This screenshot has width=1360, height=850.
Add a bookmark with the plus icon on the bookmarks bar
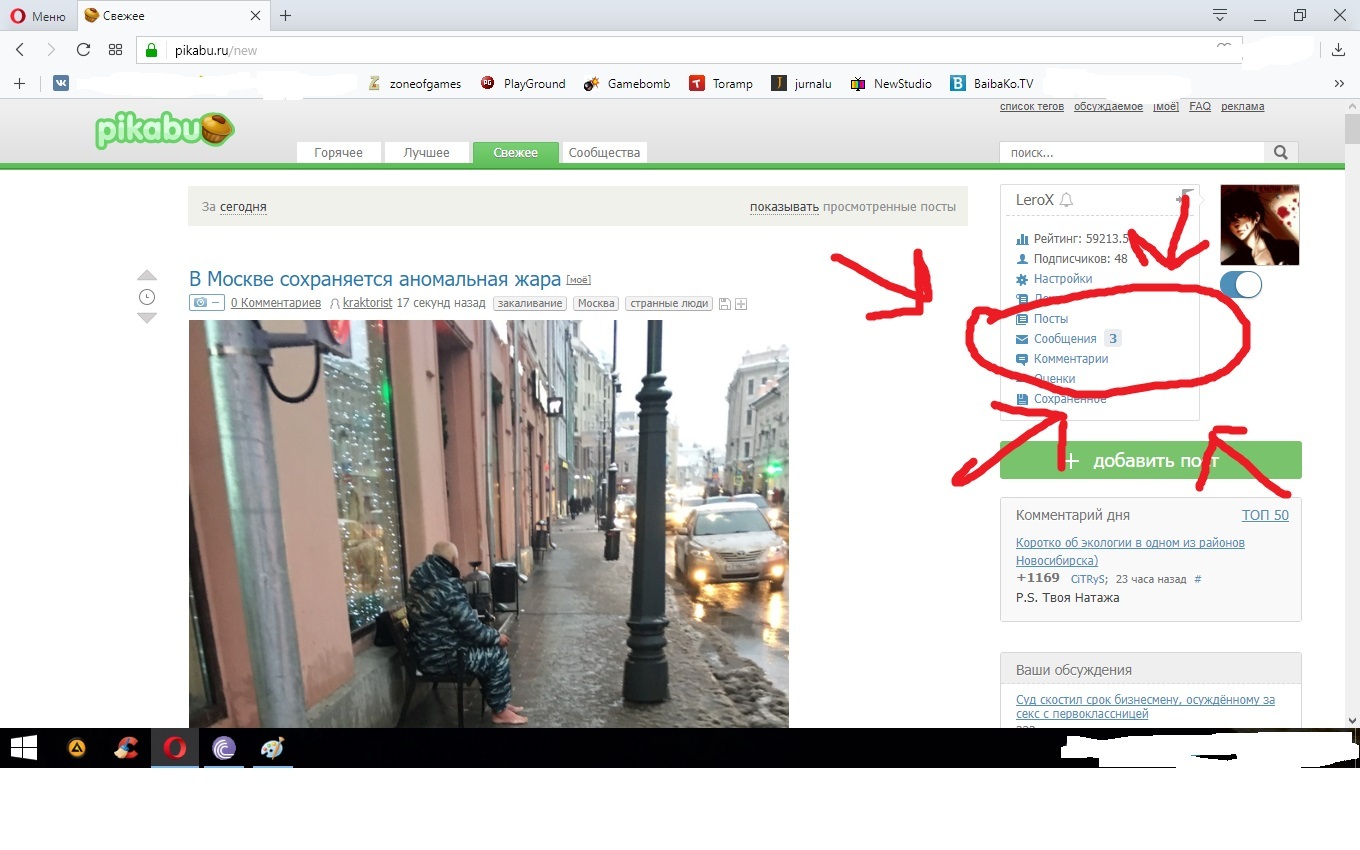click(19, 84)
